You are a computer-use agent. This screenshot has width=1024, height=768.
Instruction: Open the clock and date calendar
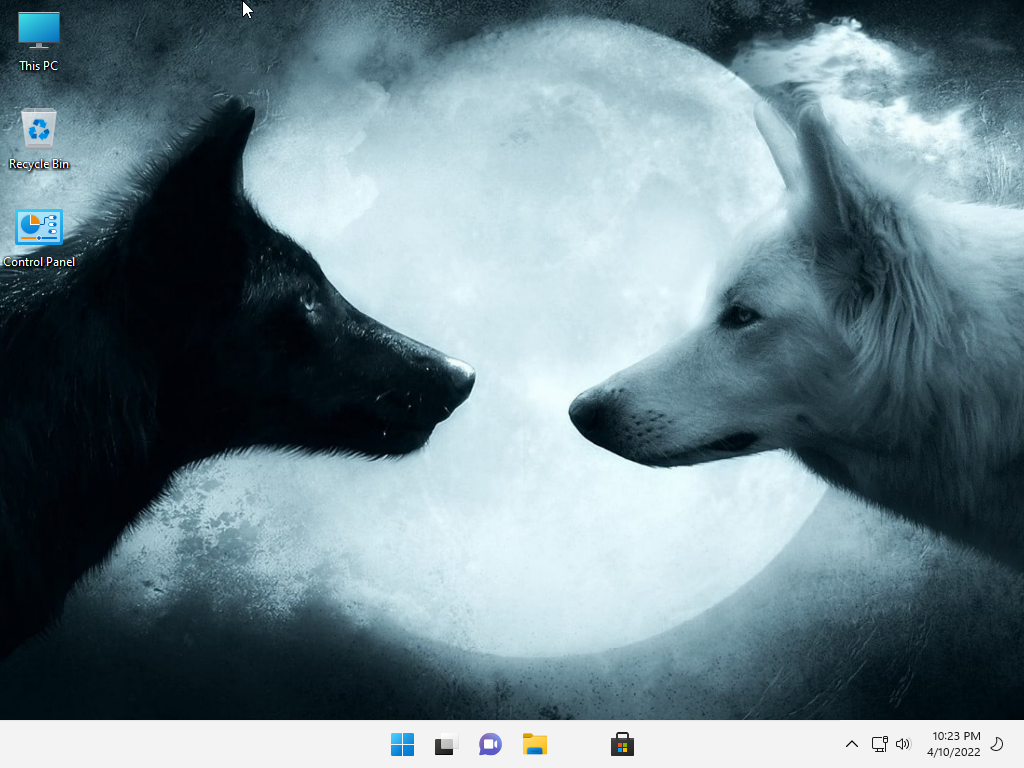pos(953,744)
